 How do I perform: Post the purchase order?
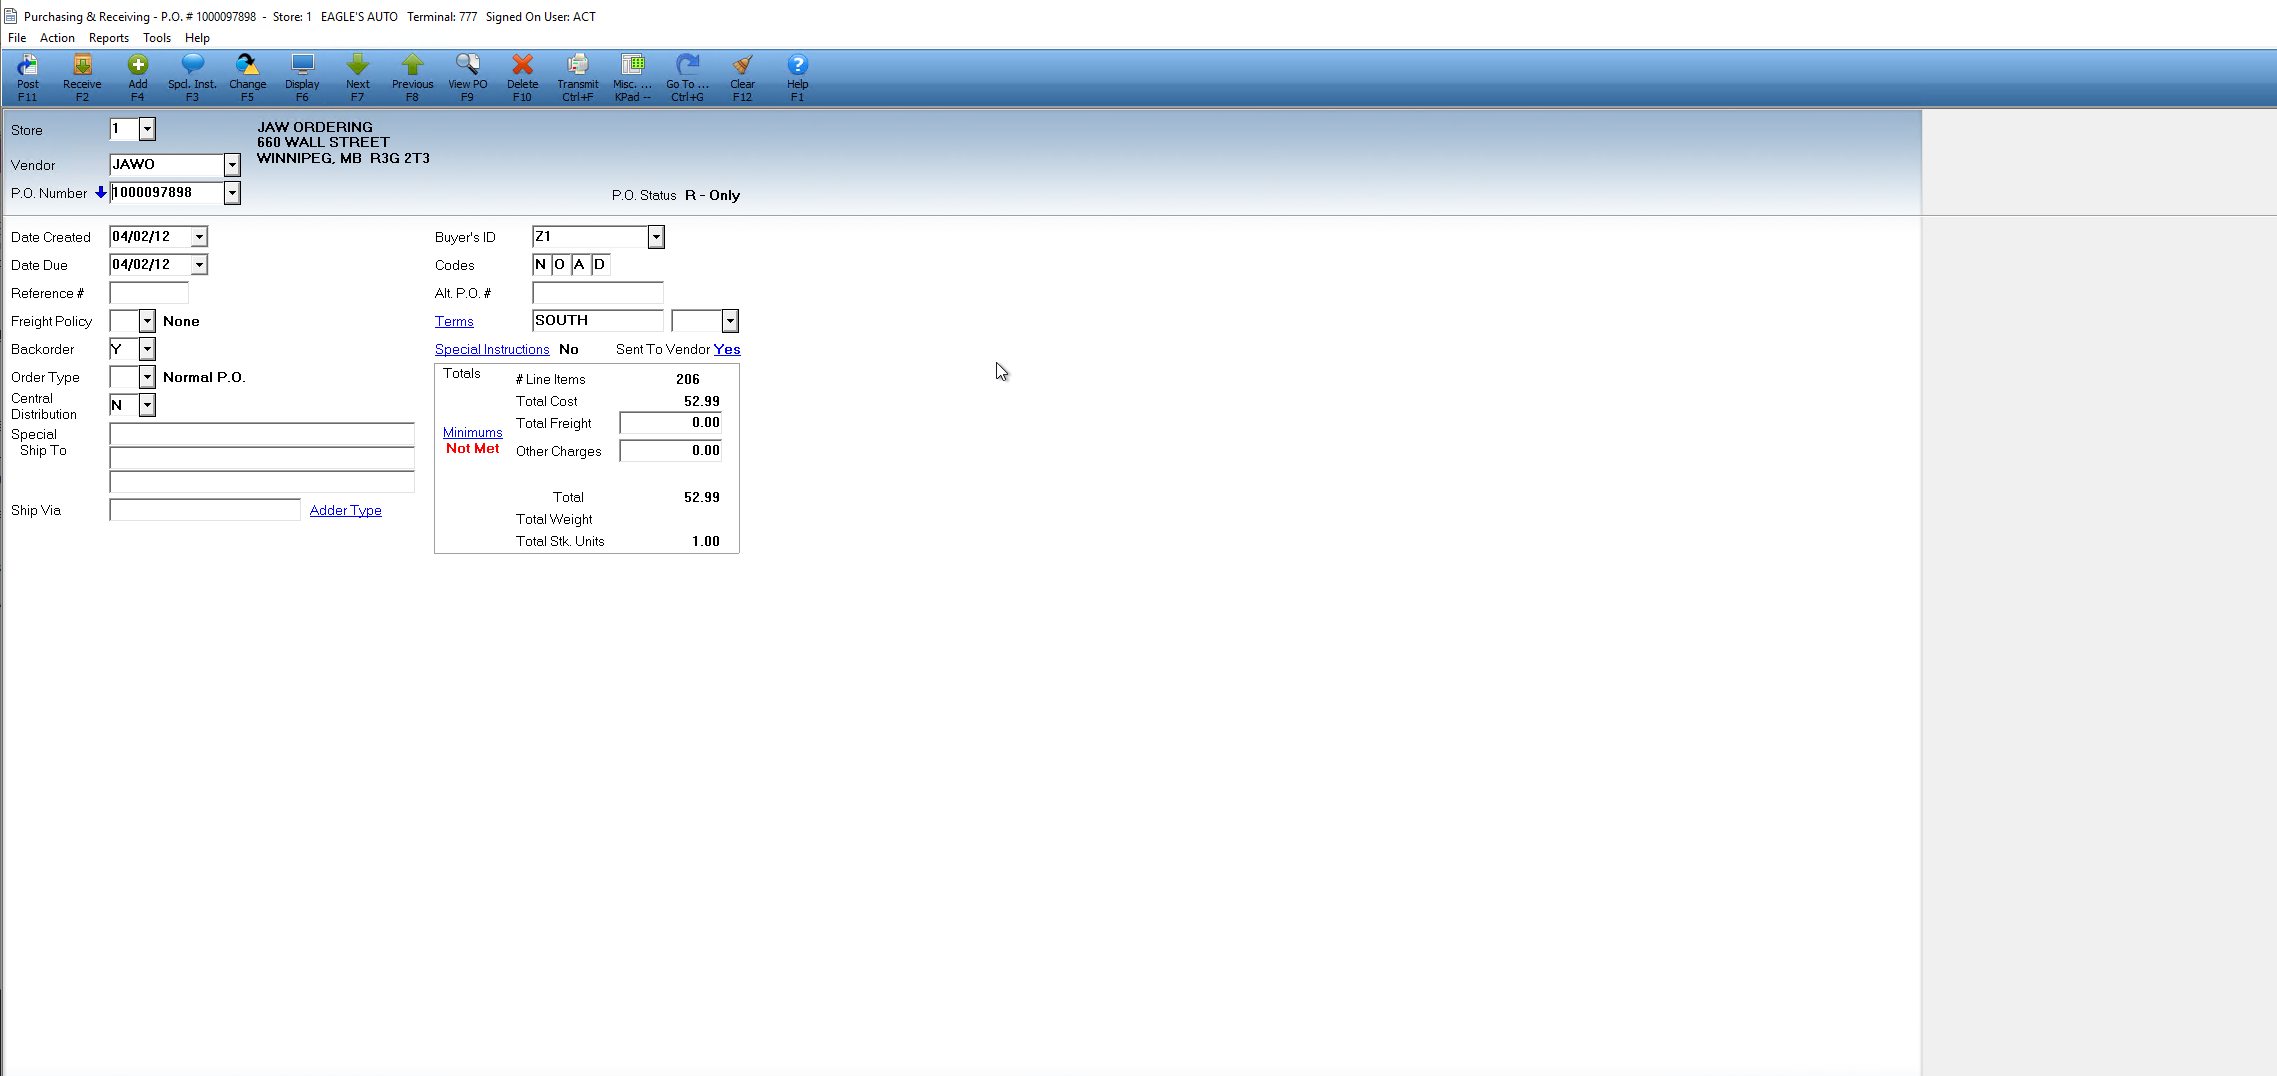(27, 78)
